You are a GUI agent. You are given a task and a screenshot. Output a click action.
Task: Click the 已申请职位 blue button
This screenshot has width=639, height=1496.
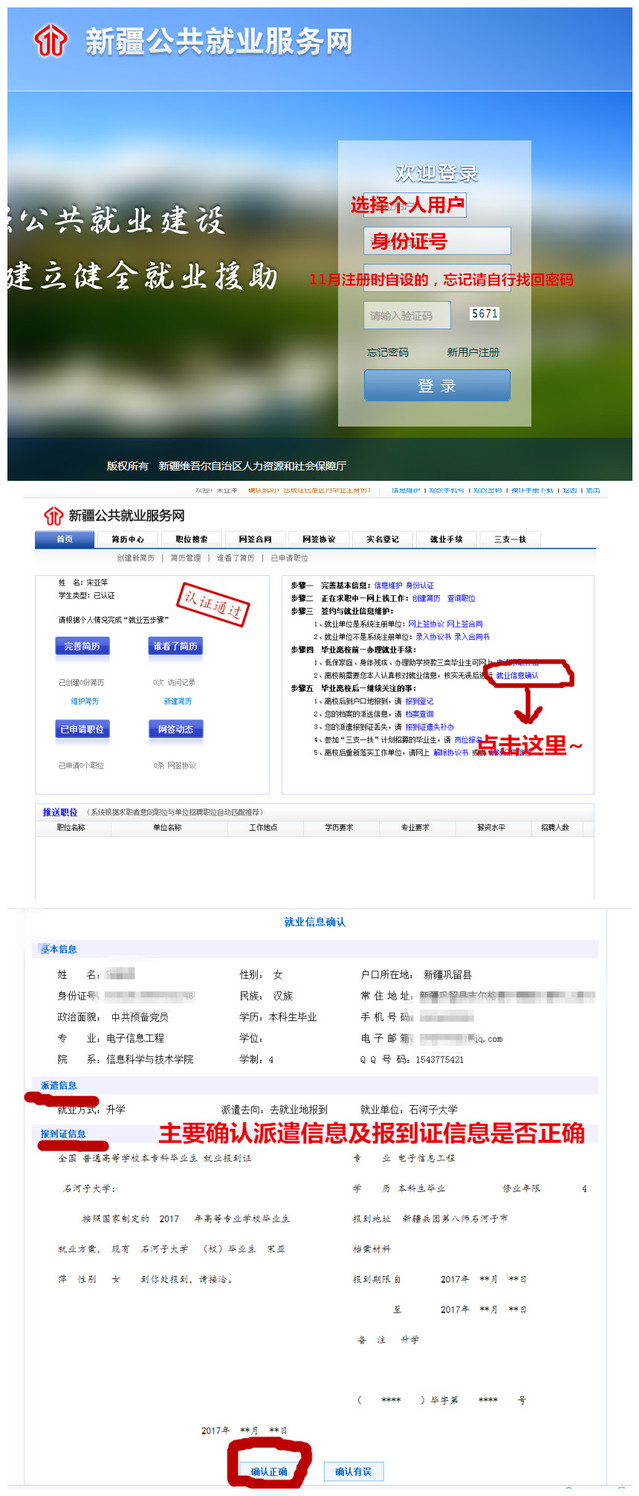coord(82,729)
